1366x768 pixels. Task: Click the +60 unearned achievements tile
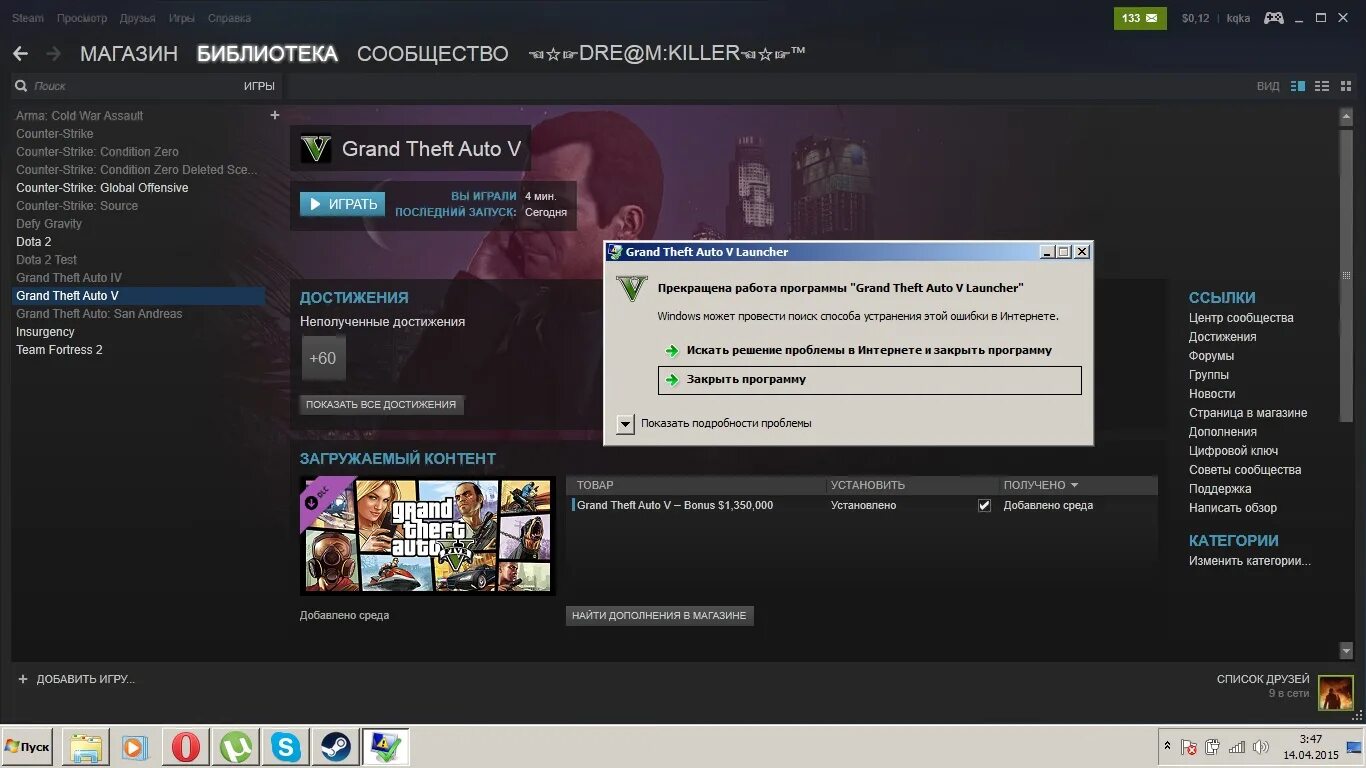pos(323,358)
